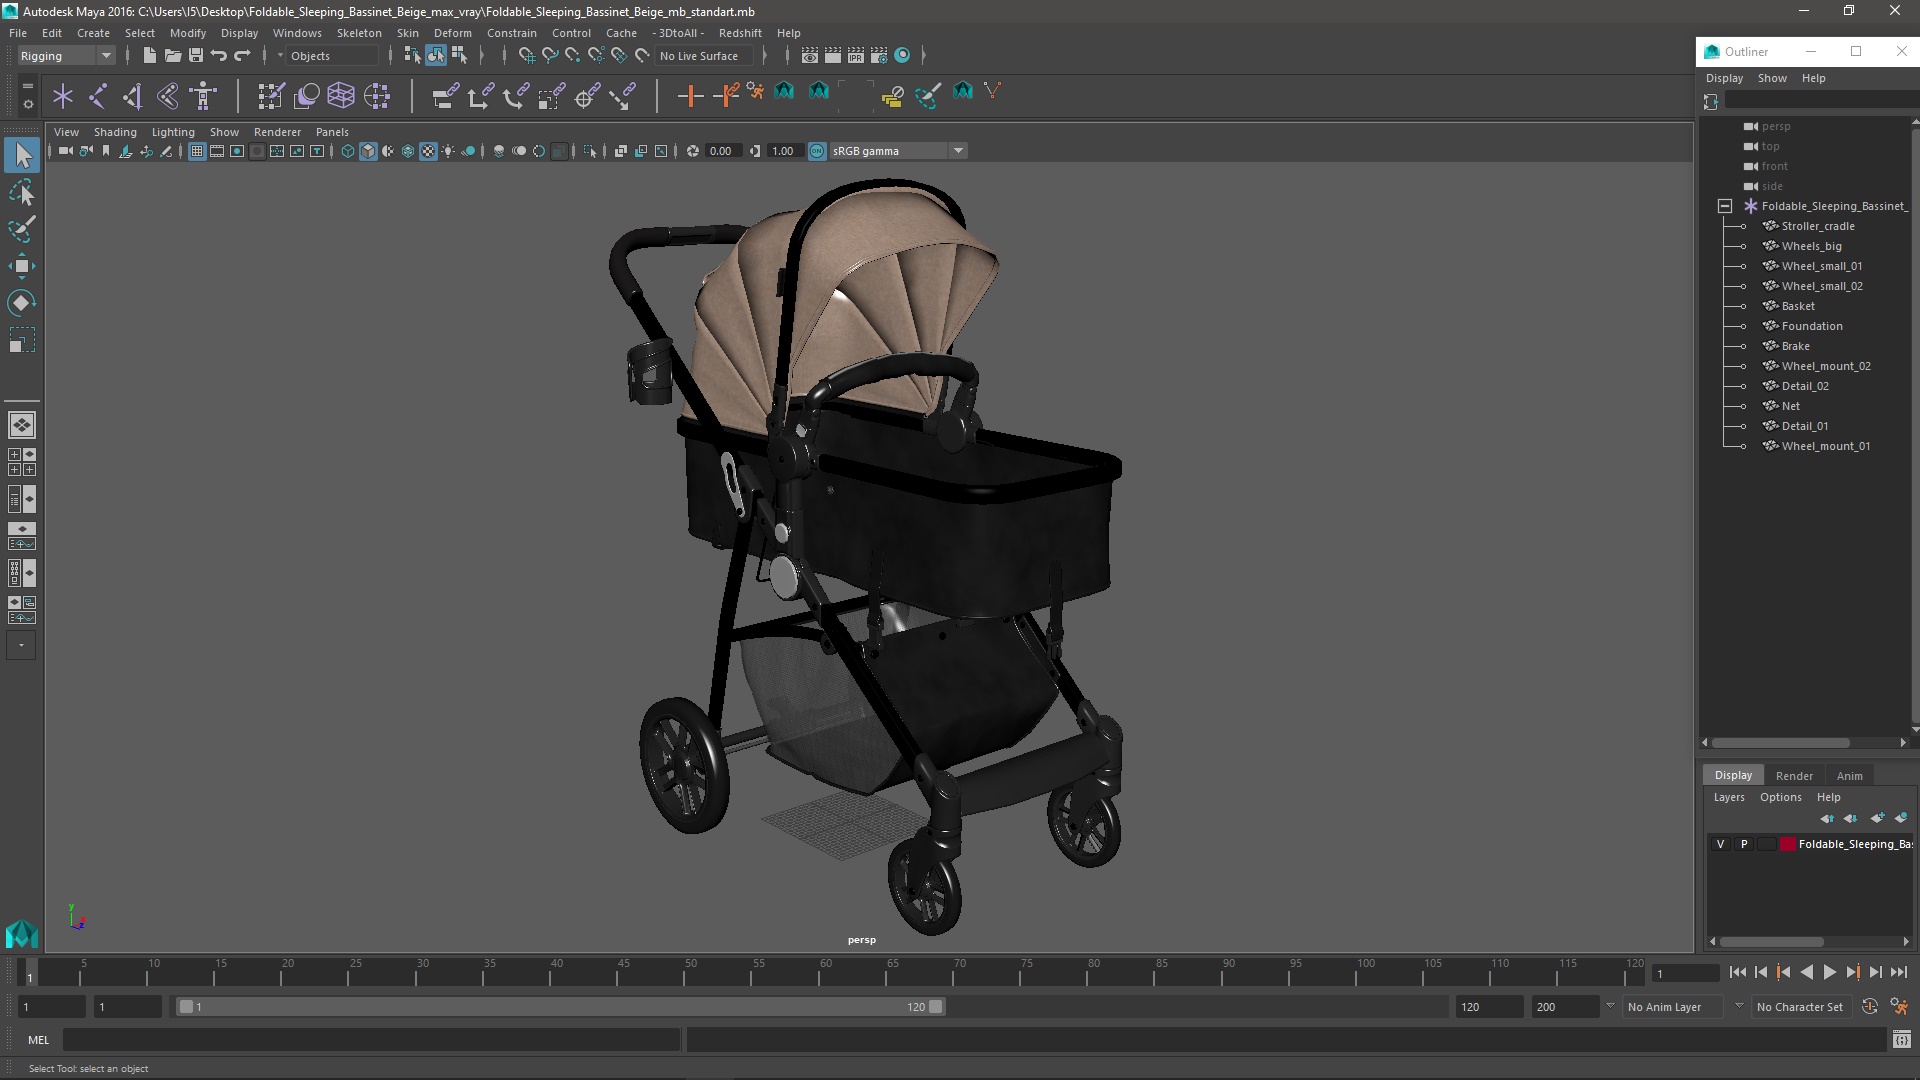Click the Save Scene icon
1920x1080 pixels.
coord(196,56)
